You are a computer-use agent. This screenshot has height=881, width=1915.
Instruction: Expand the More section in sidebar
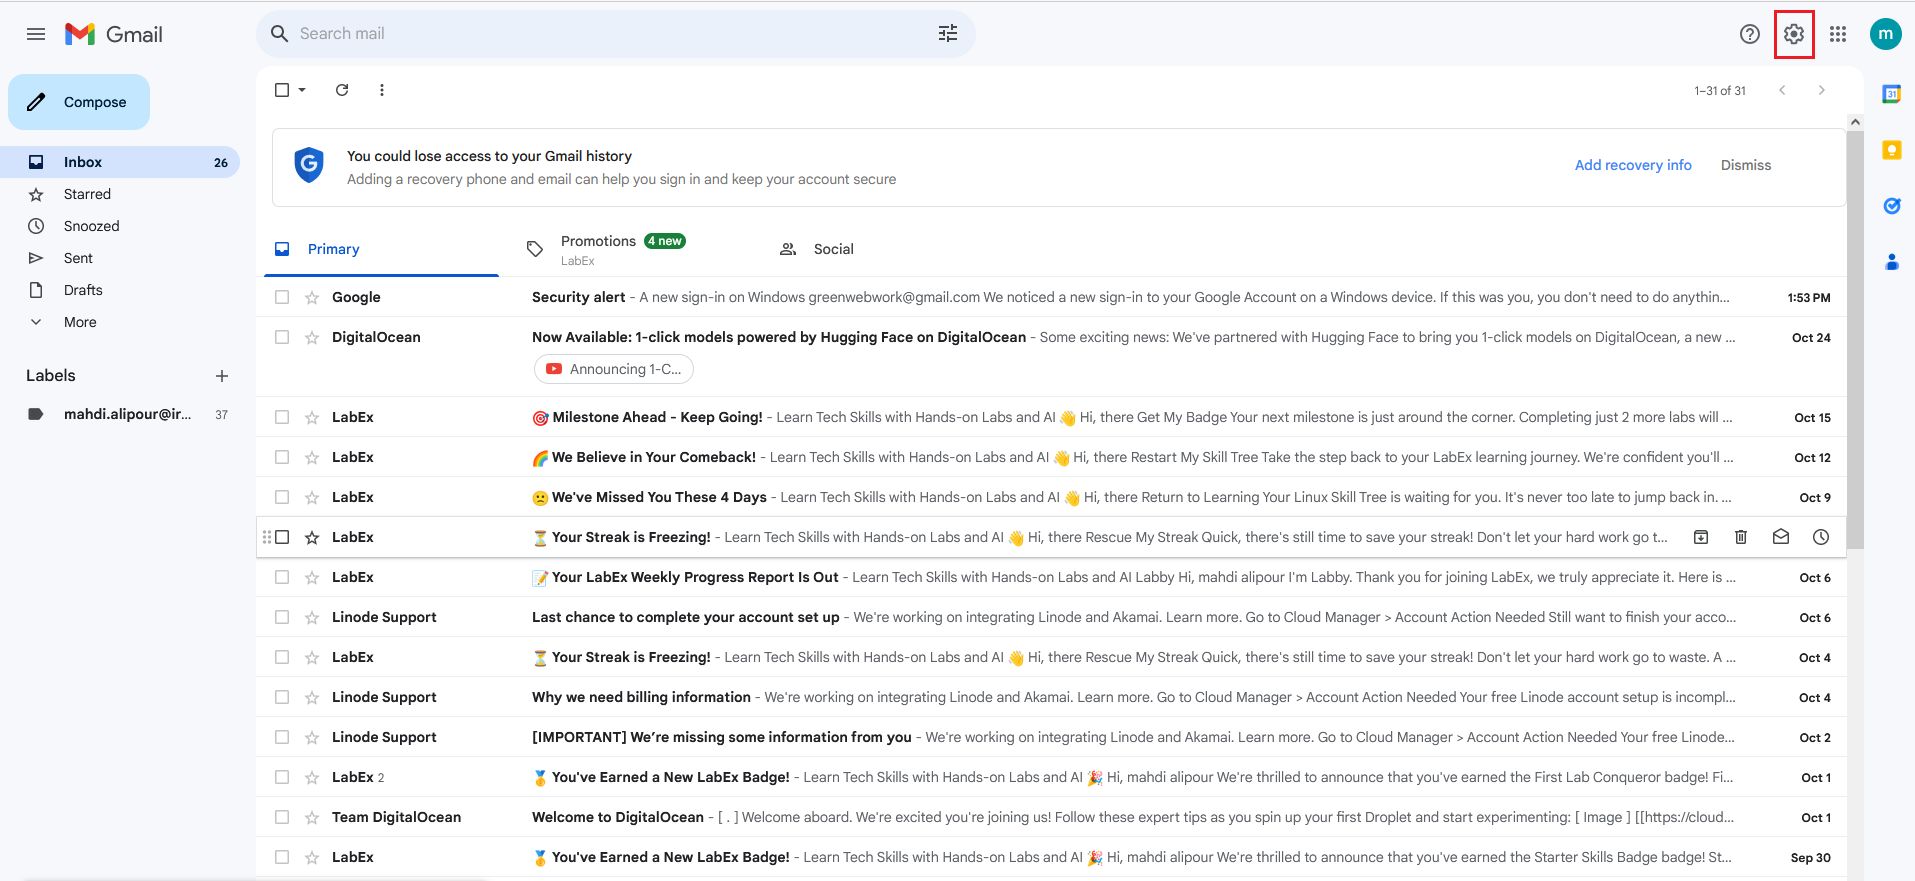[x=80, y=322]
